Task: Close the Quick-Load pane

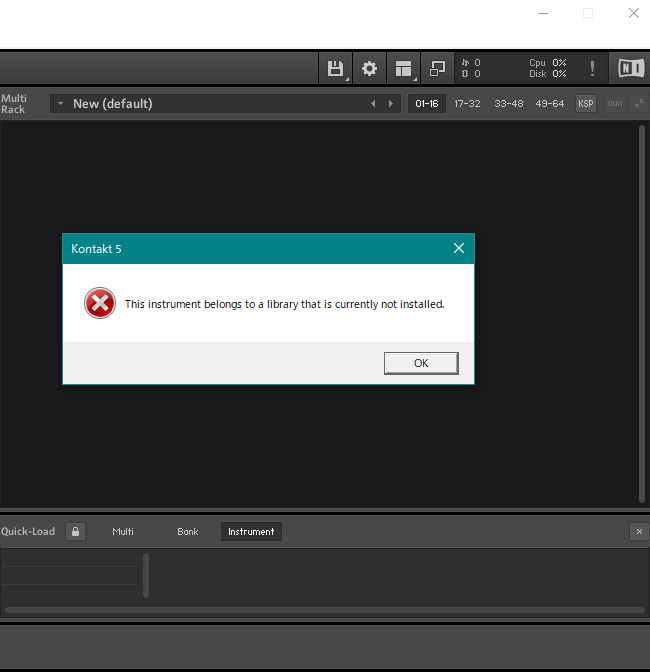Action: click(639, 532)
